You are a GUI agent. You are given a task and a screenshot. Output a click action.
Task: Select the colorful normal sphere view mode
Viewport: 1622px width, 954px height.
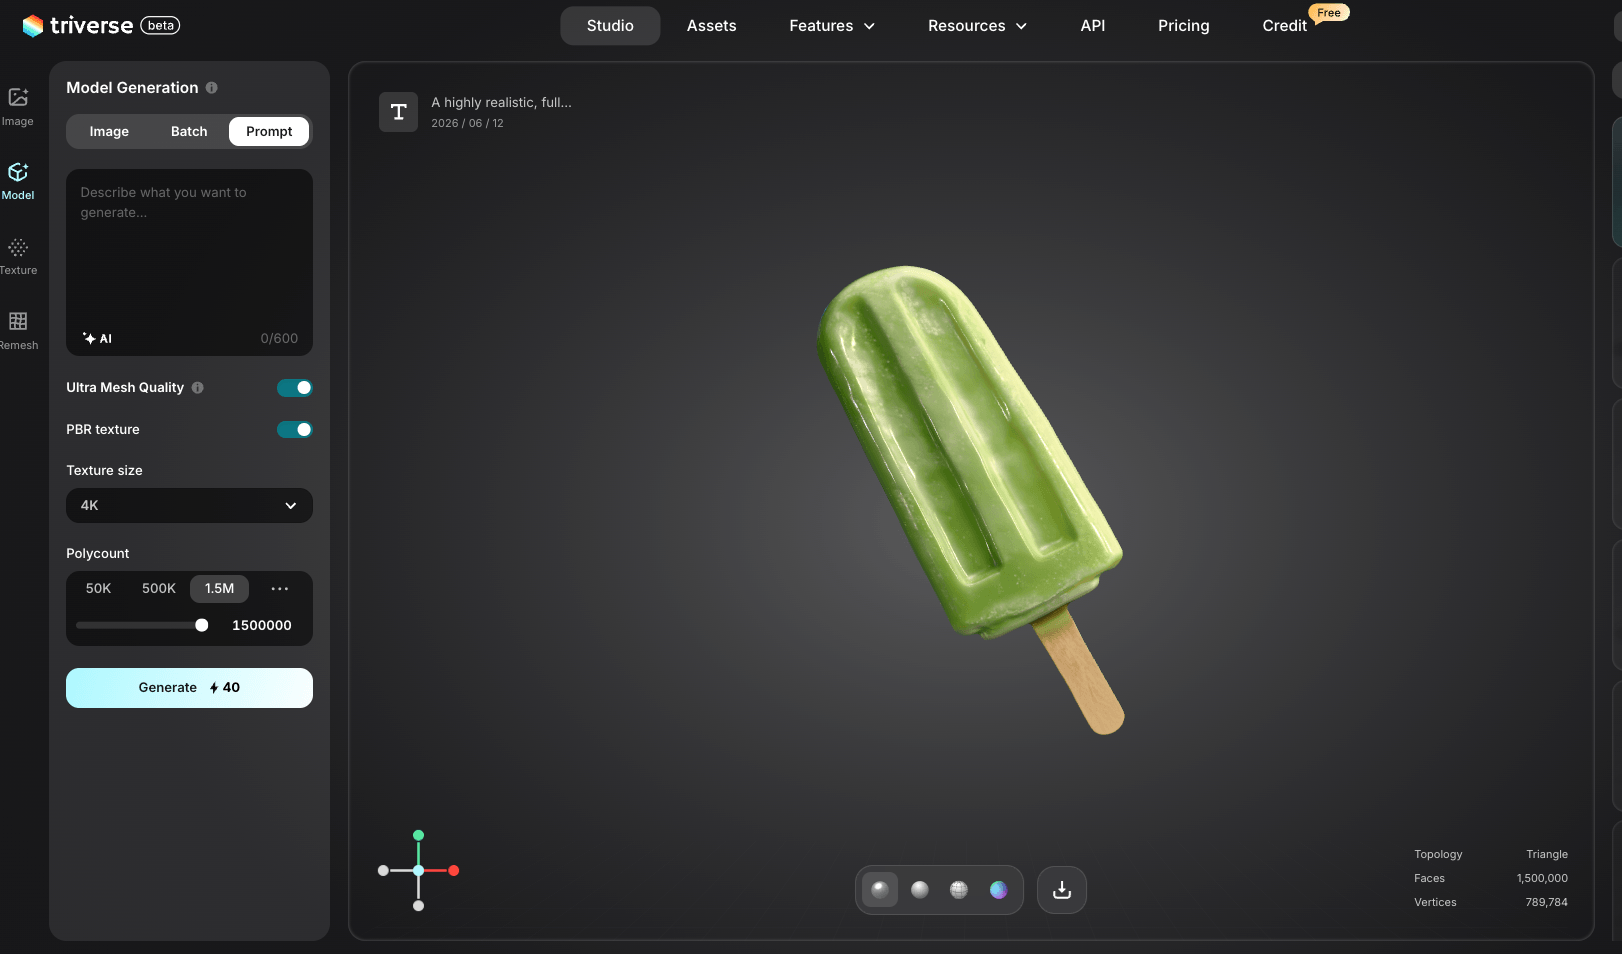click(998, 890)
